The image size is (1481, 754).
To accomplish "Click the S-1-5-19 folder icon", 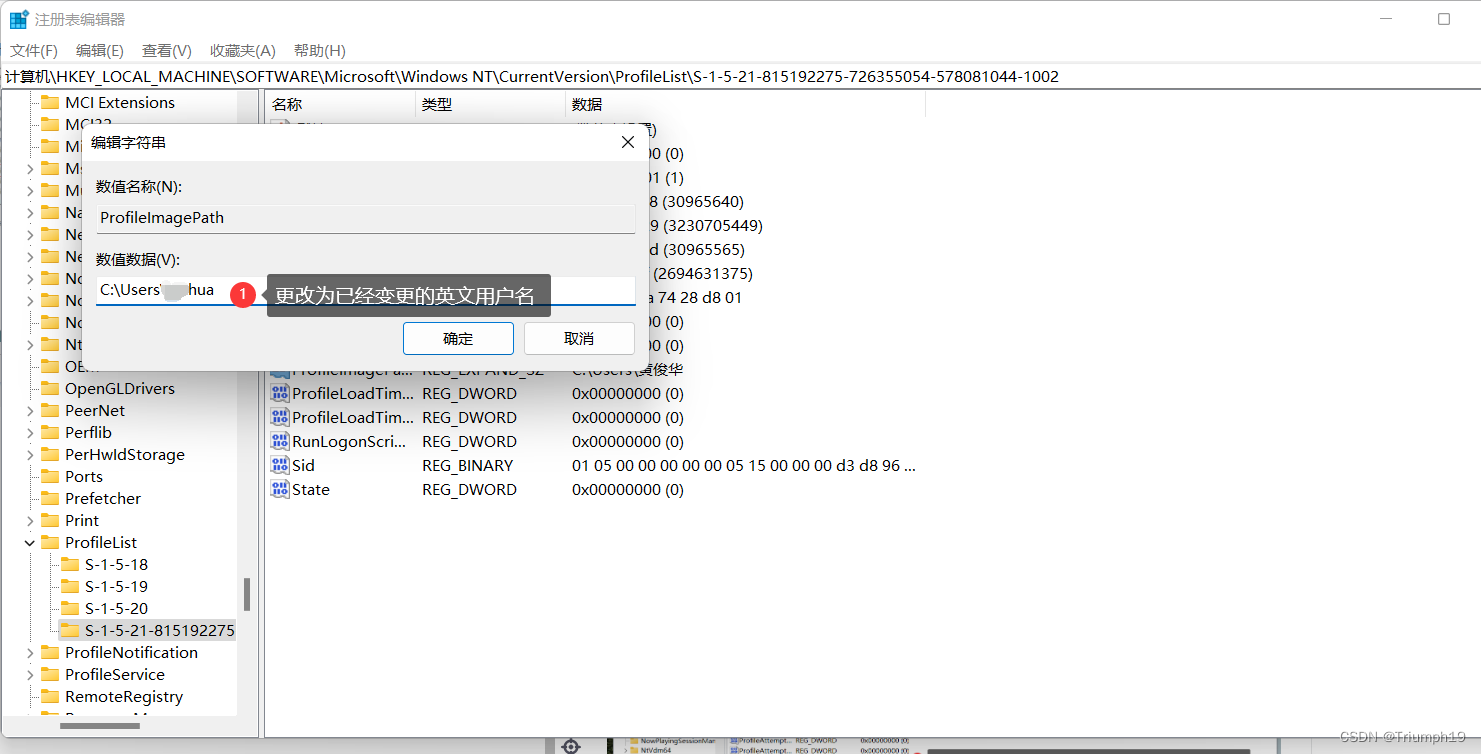I will [70, 587].
